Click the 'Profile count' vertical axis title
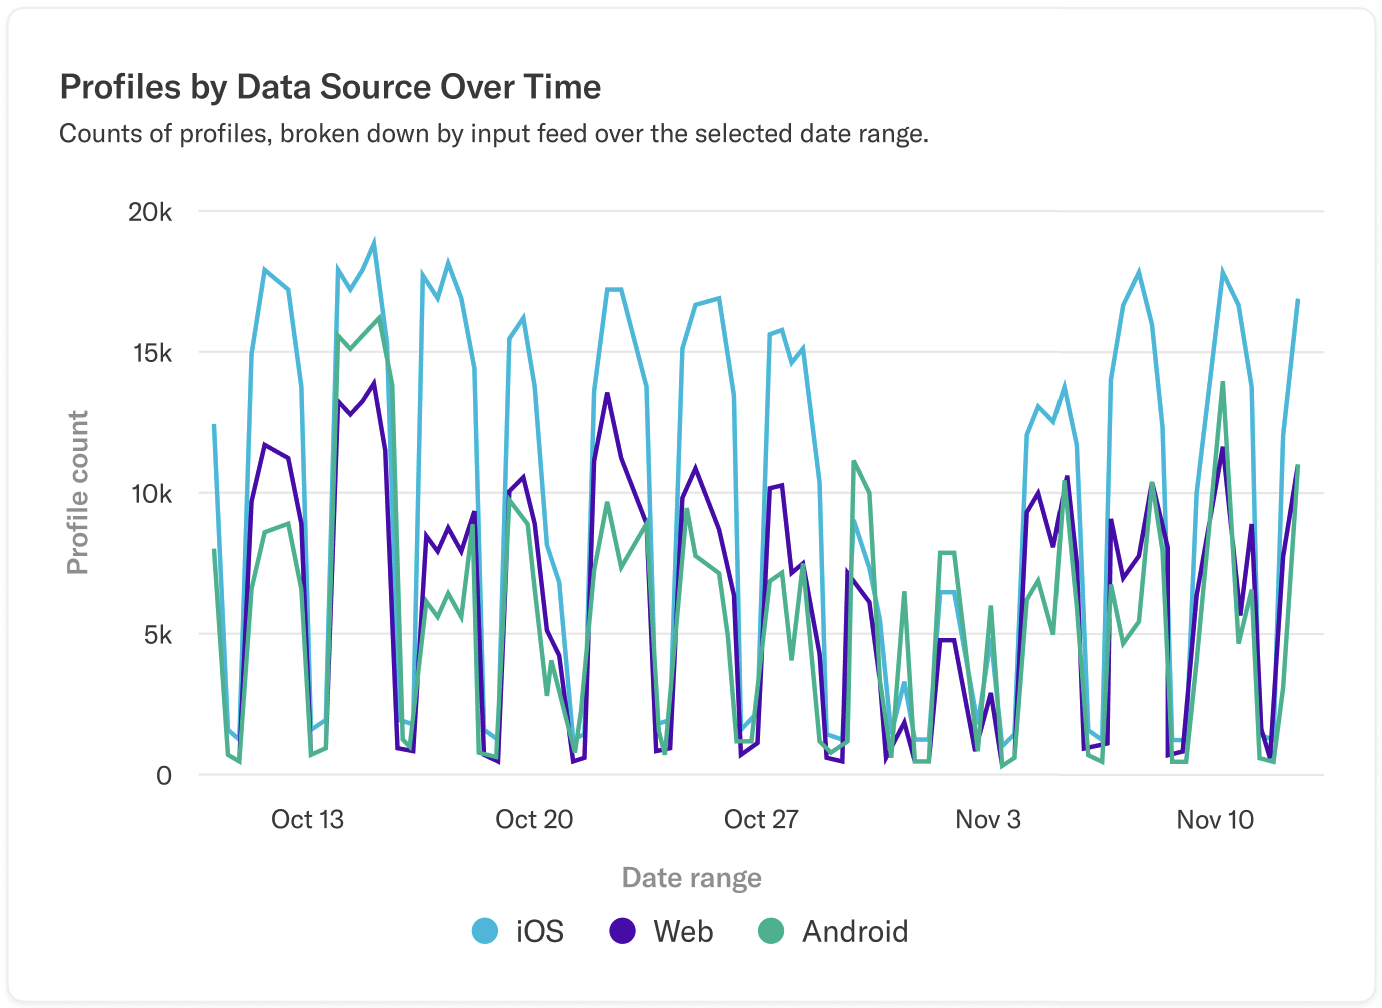The width and height of the screenshot is (1382, 1008). (77, 492)
